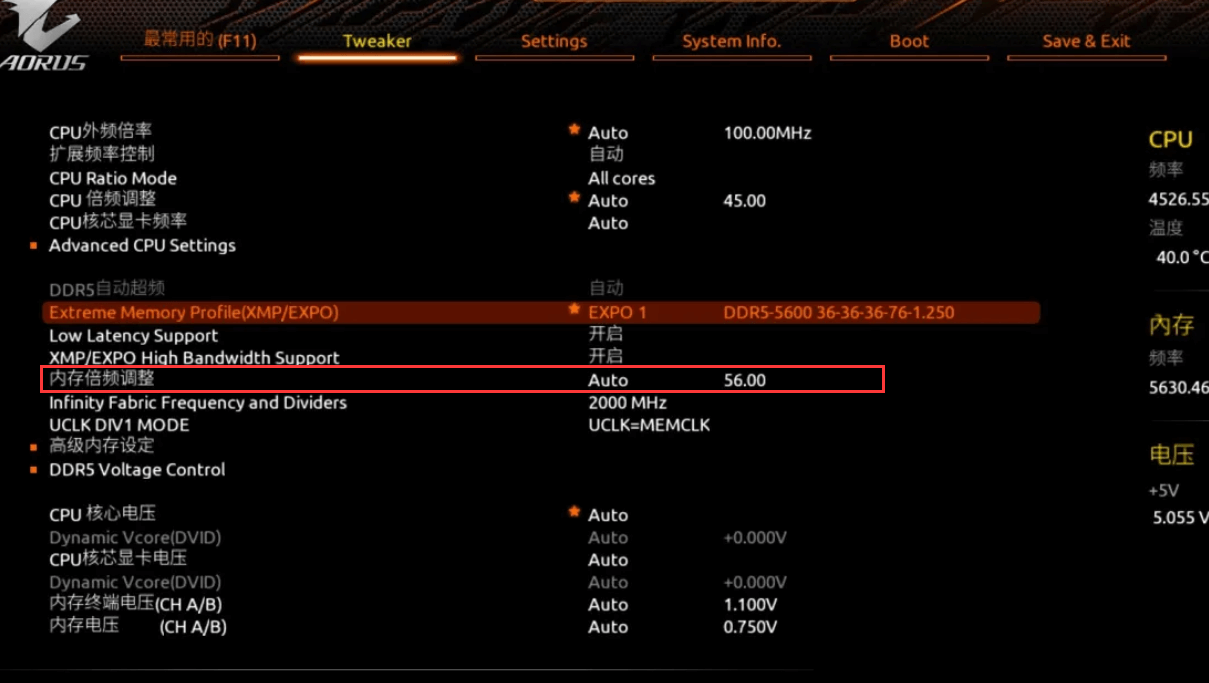Click the orange bullet before 高级内存设定

tap(34, 448)
